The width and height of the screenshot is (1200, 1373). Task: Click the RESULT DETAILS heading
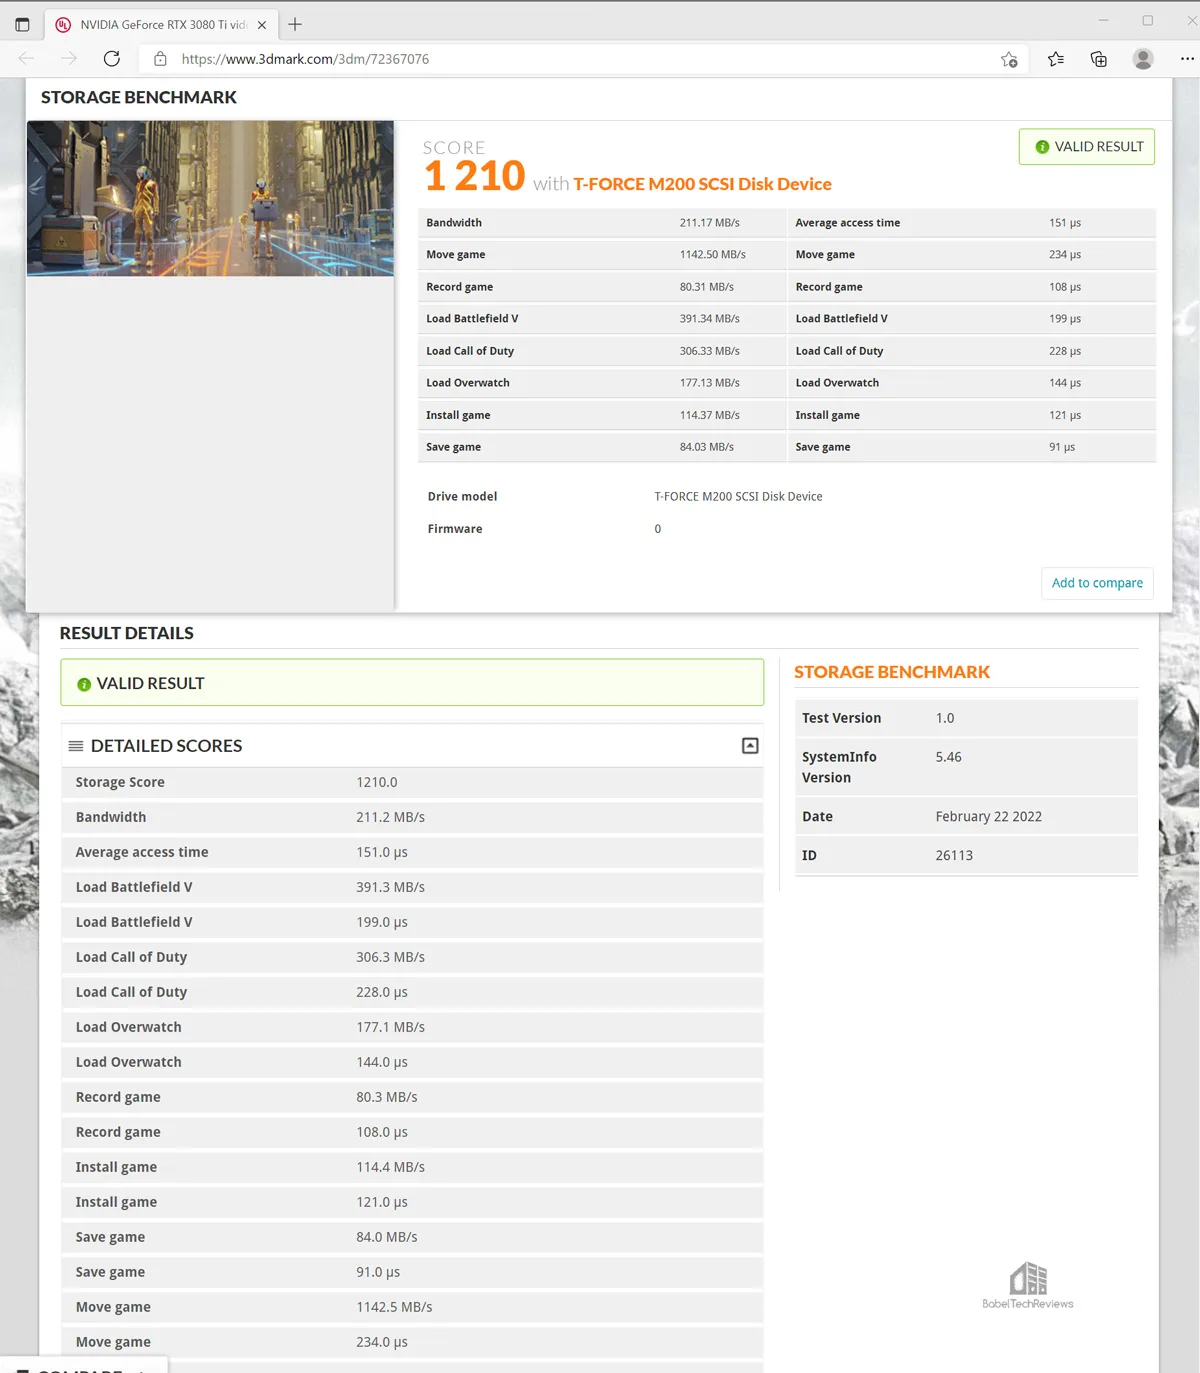[x=127, y=634]
